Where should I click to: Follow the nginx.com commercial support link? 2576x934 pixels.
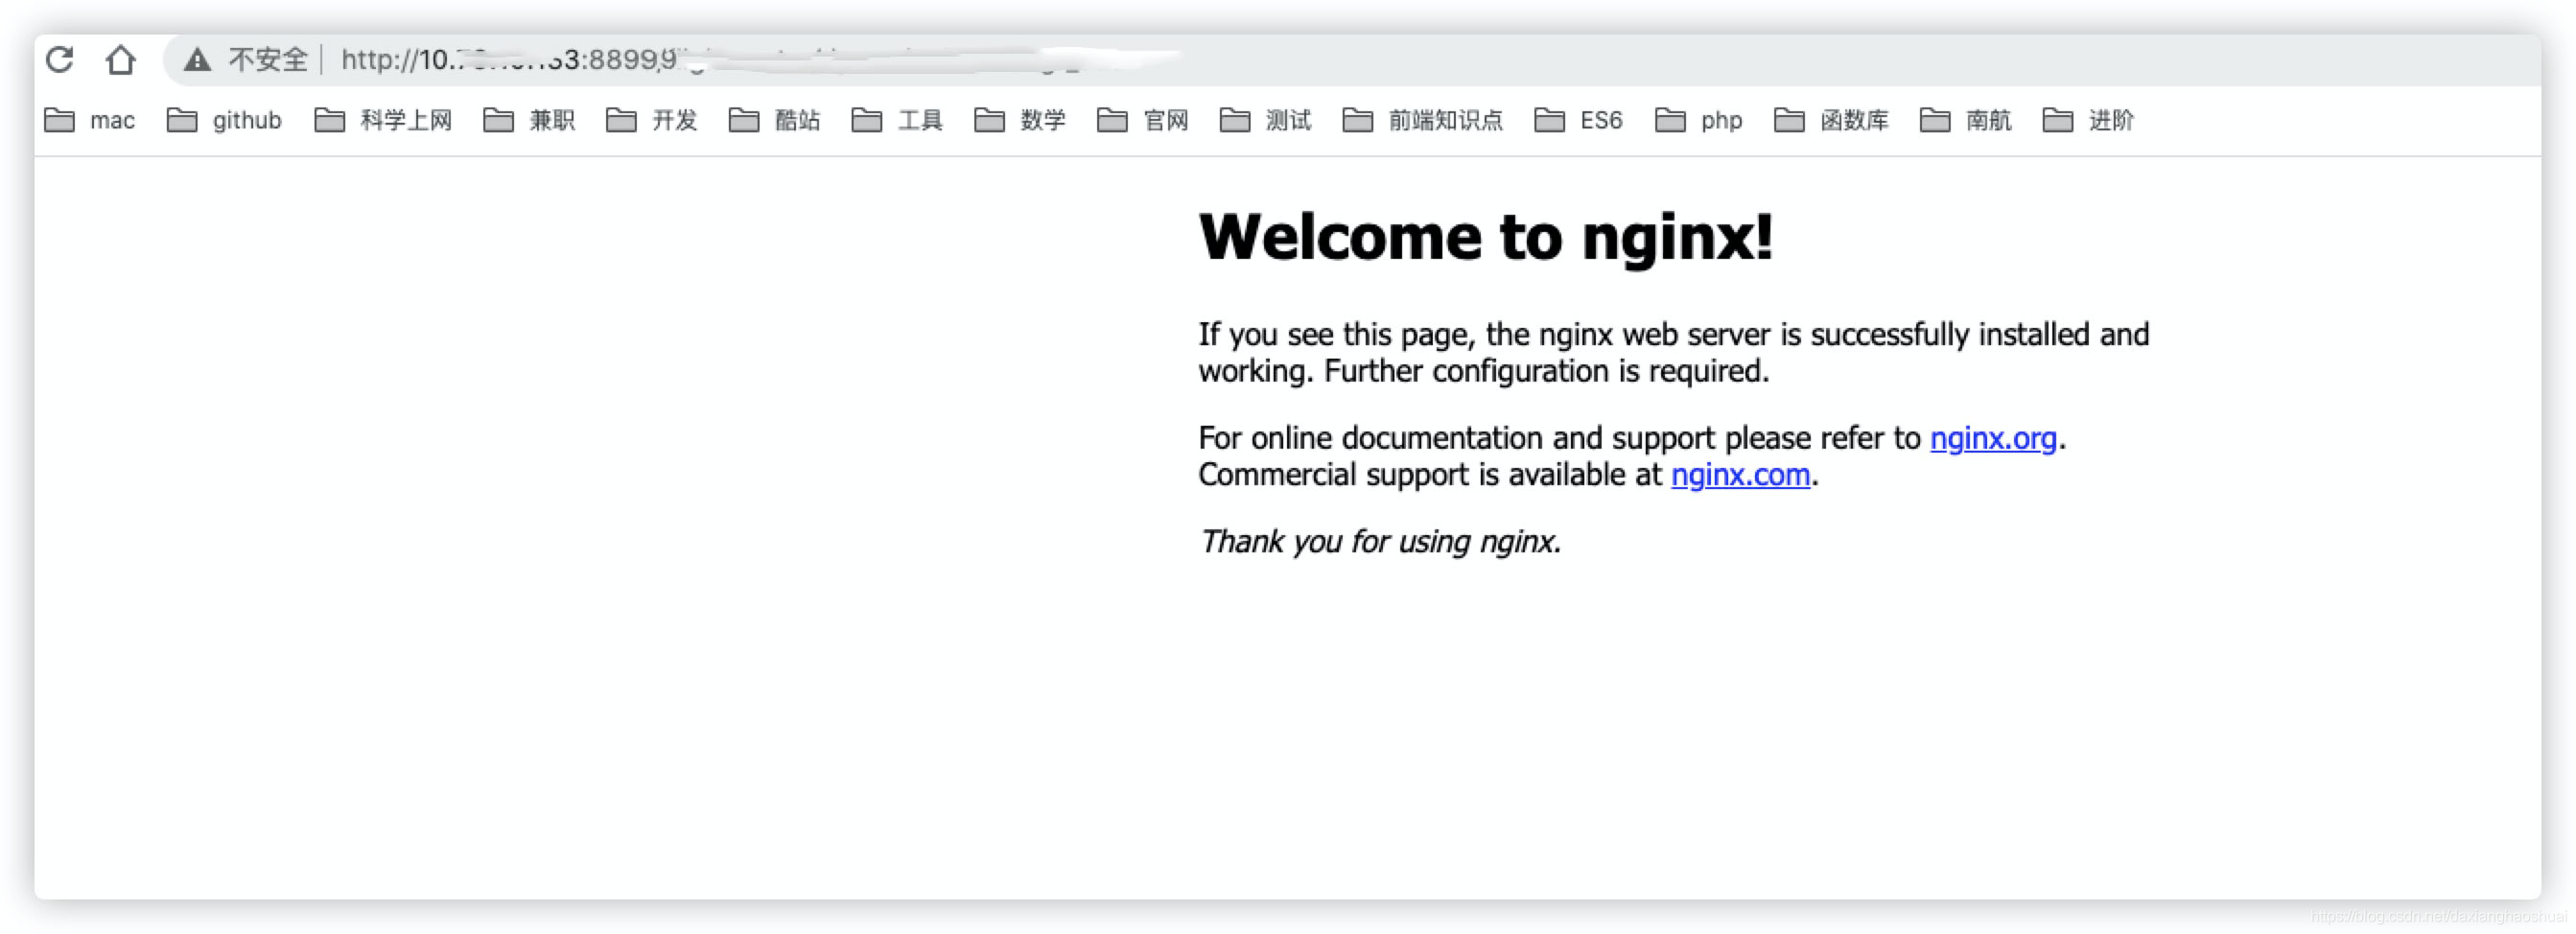click(1740, 475)
